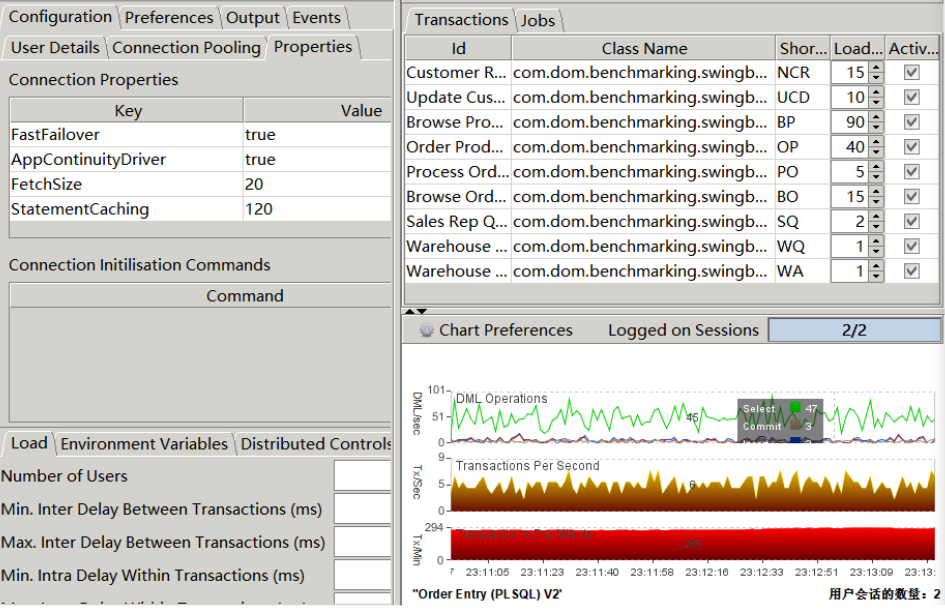Viewport: 945px width, 610px height.
Task: Decrease load for Sales Rep Query (SQ)
Action: pyautogui.click(x=876, y=226)
